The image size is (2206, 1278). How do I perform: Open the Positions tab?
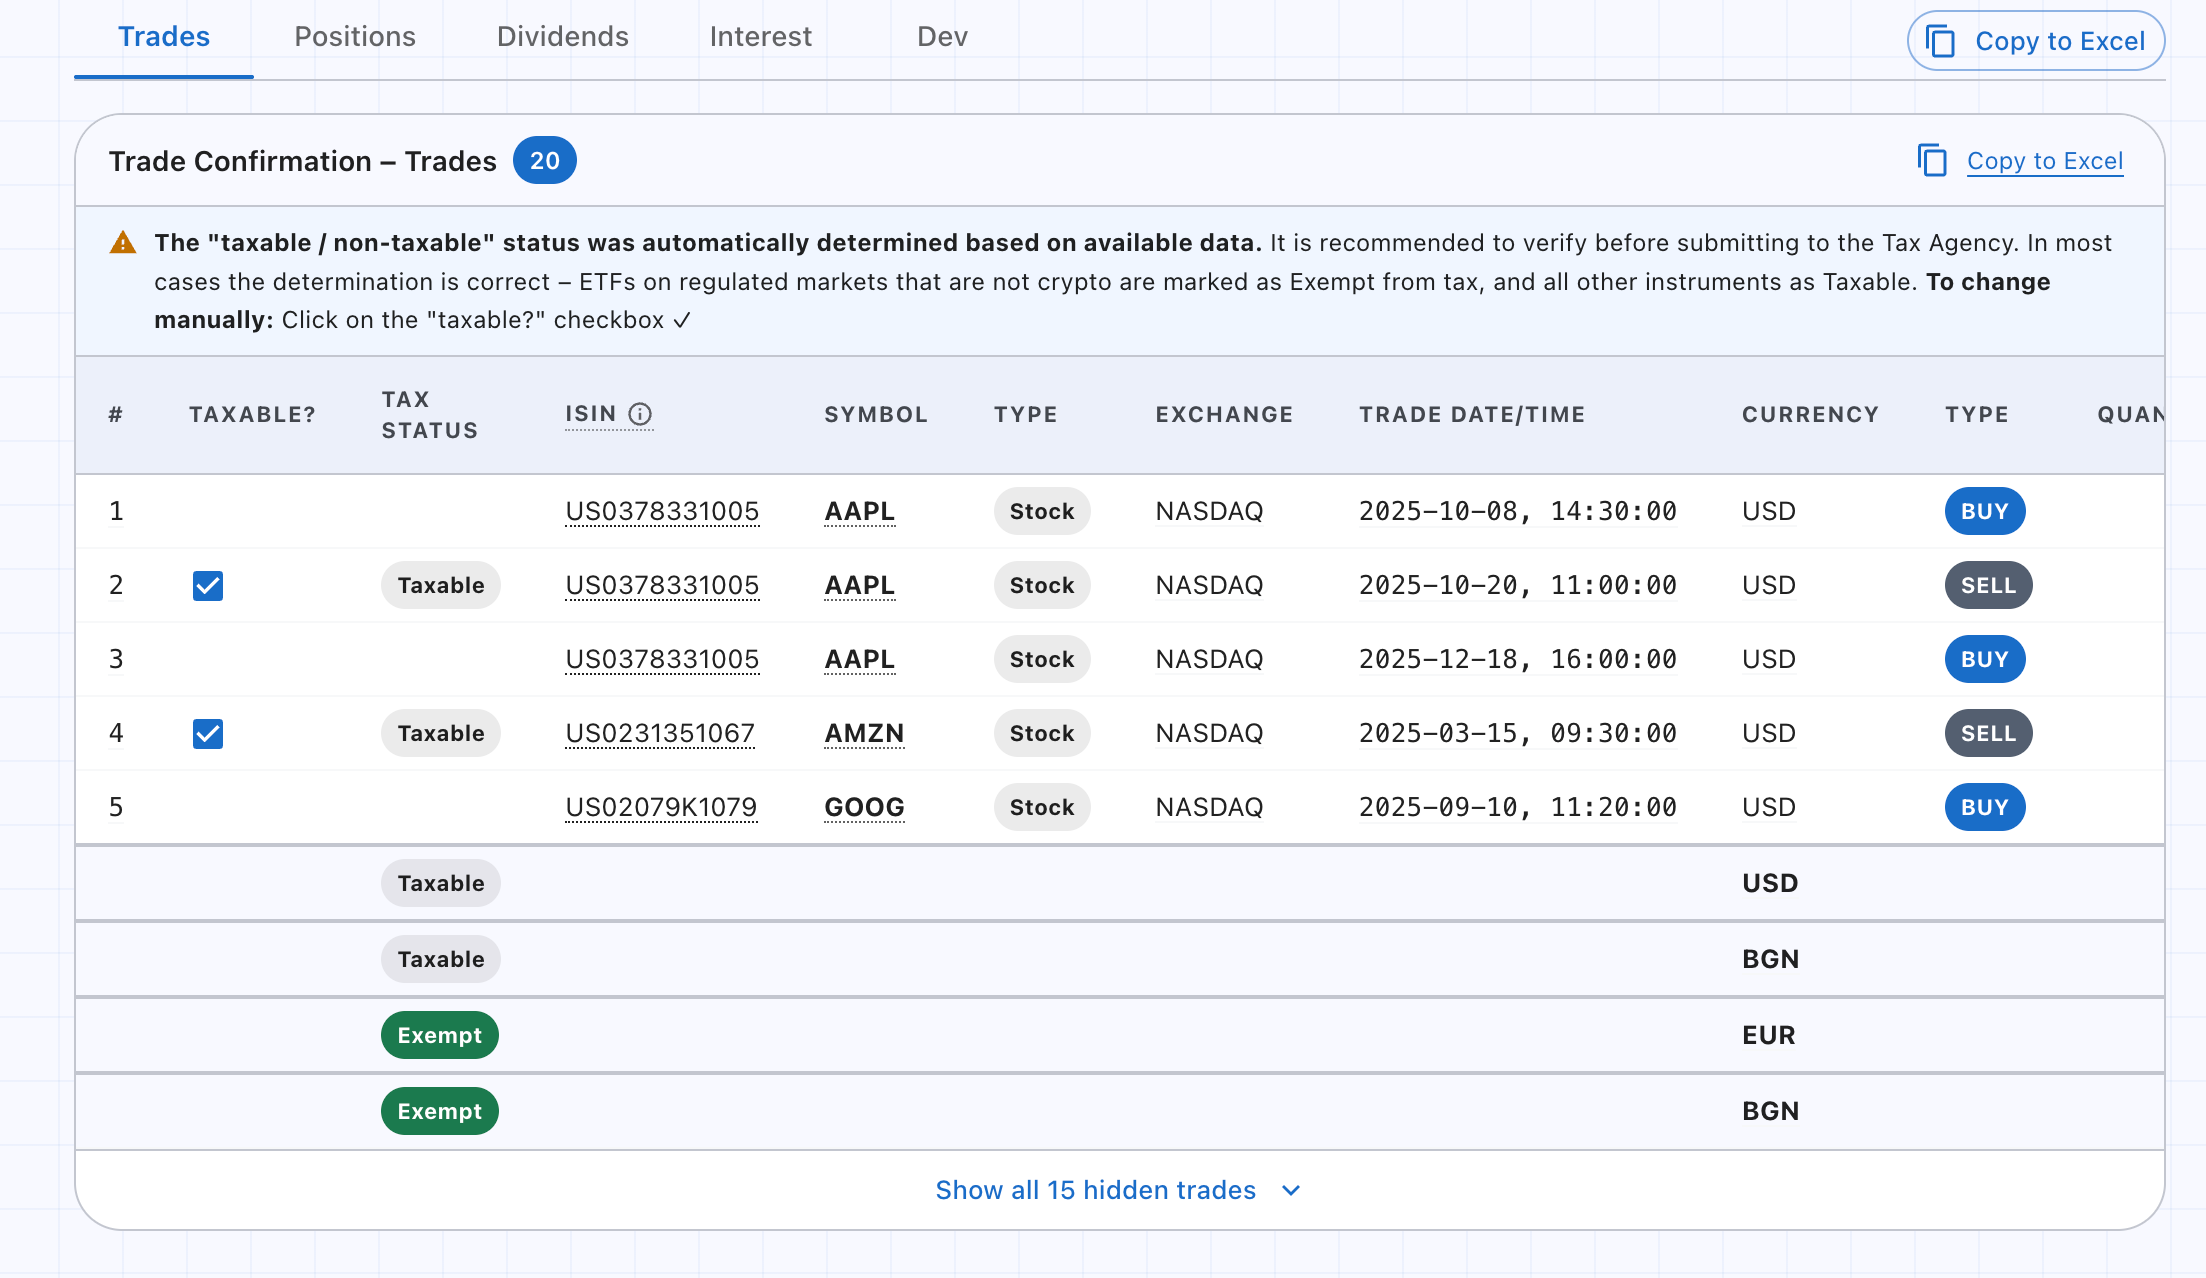point(355,37)
